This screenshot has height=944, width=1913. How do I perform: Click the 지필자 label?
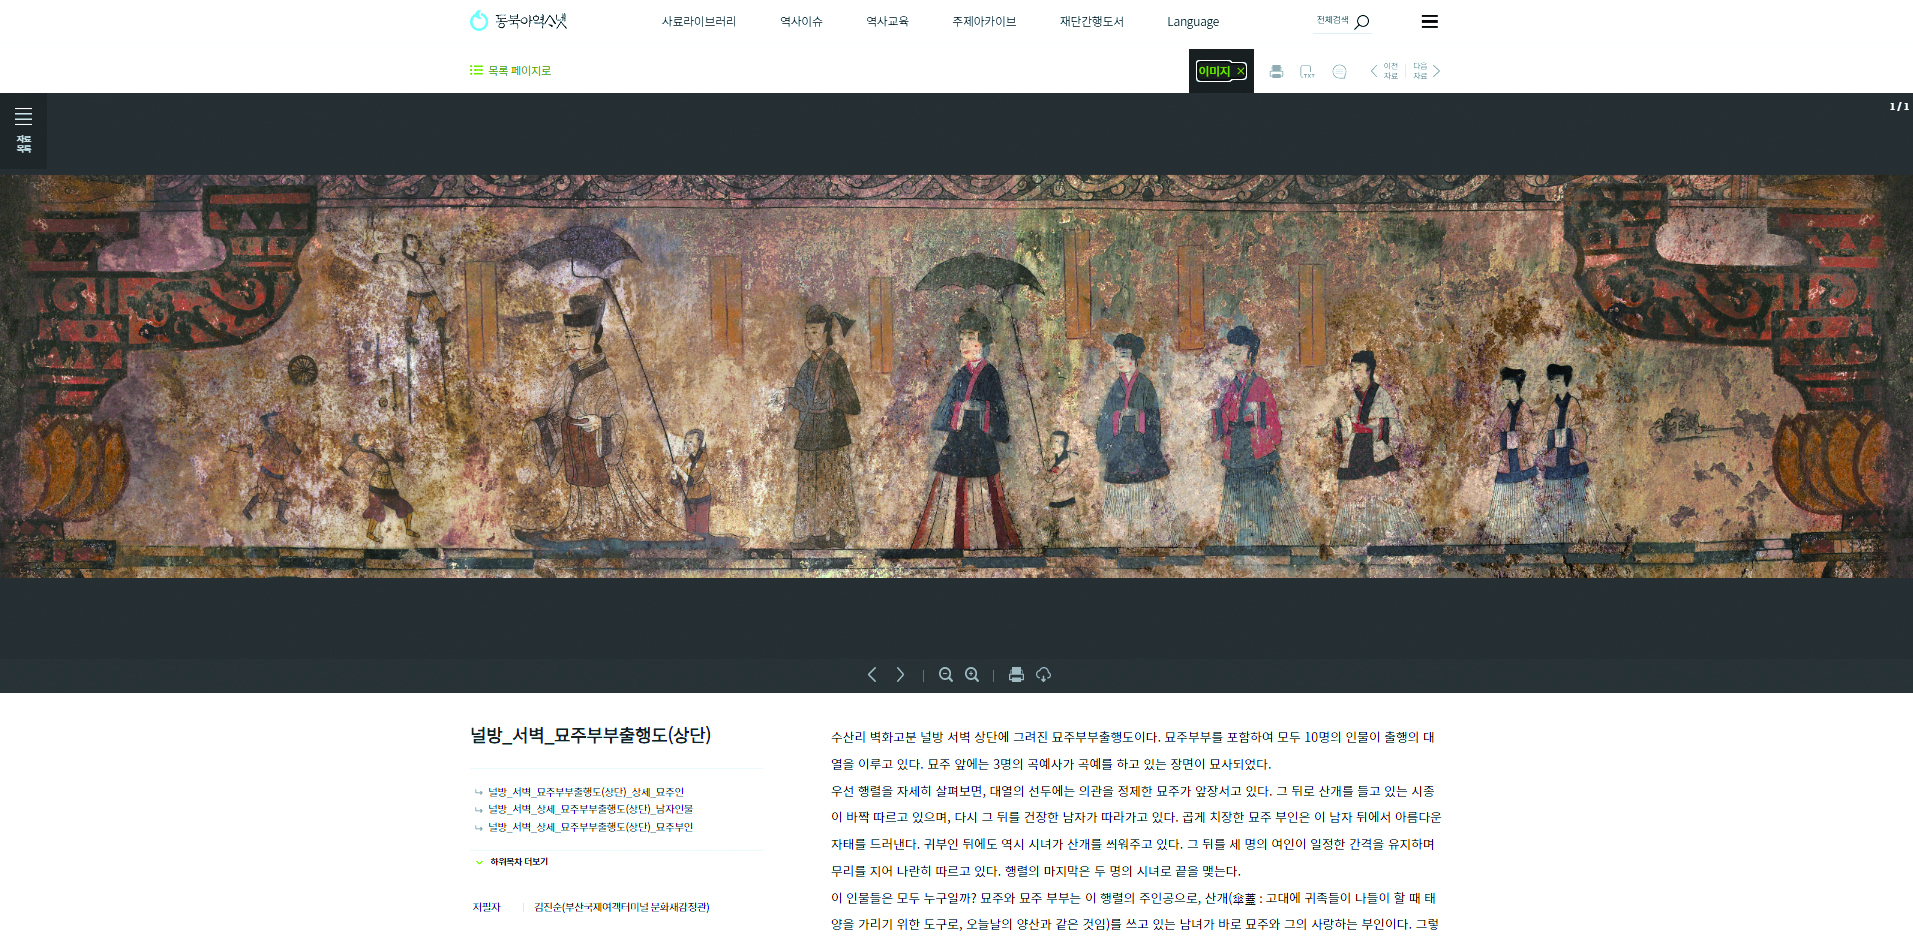pos(486,907)
